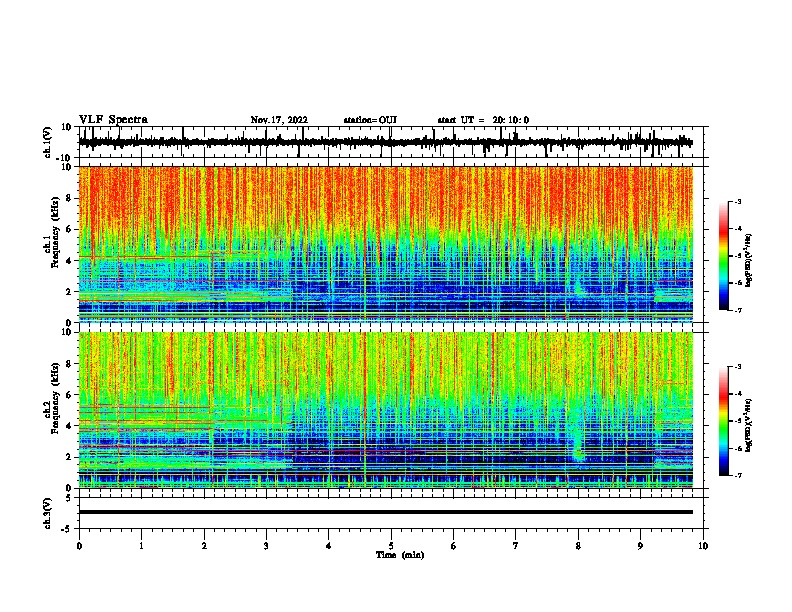The image size is (792, 612).
Task: Click the ch.3 flat black trace line
Action: pyautogui.click(x=385, y=512)
